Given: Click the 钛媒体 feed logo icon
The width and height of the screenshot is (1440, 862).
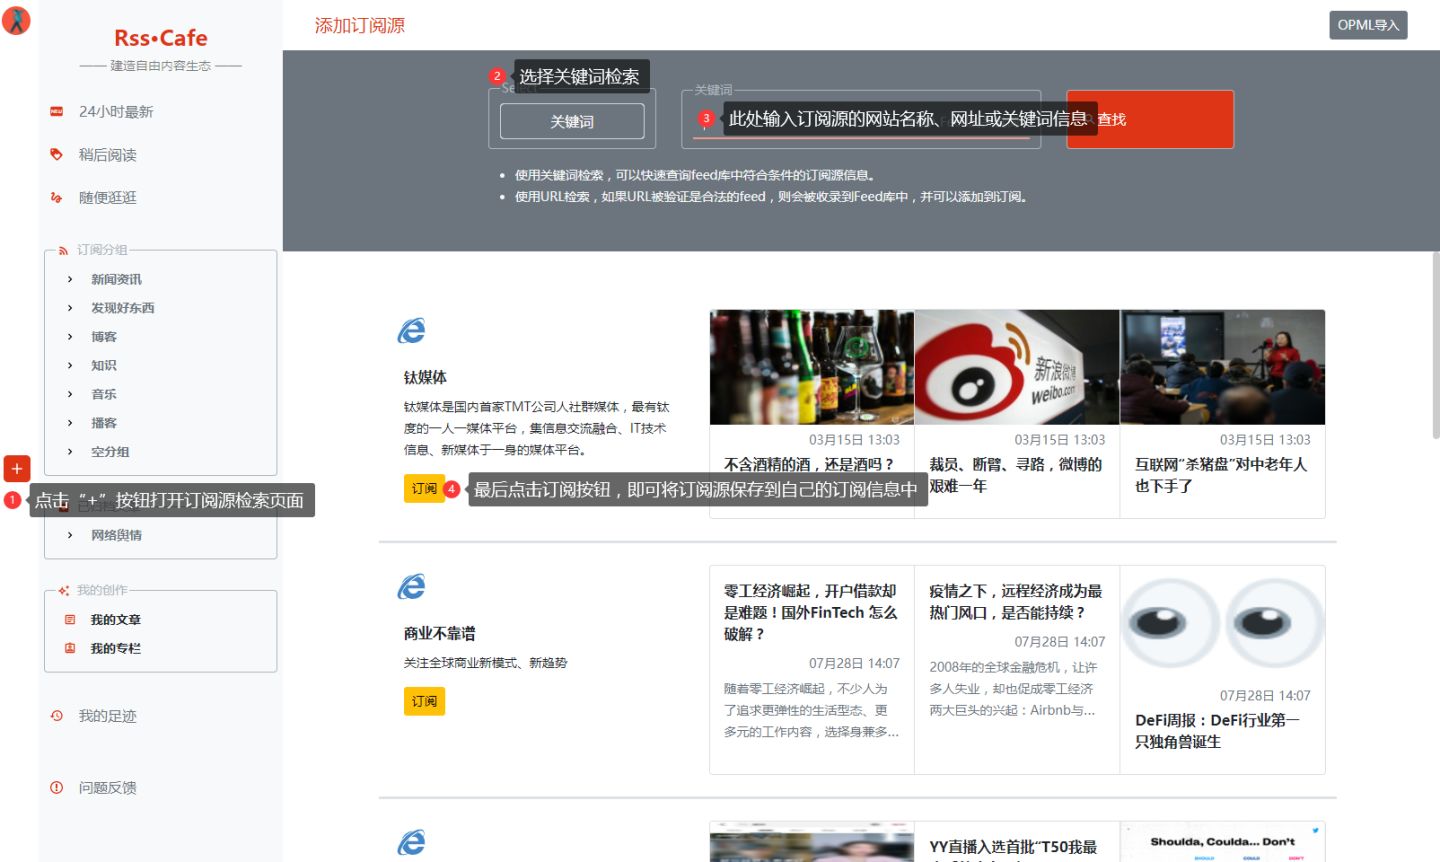Looking at the screenshot, I should (412, 331).
